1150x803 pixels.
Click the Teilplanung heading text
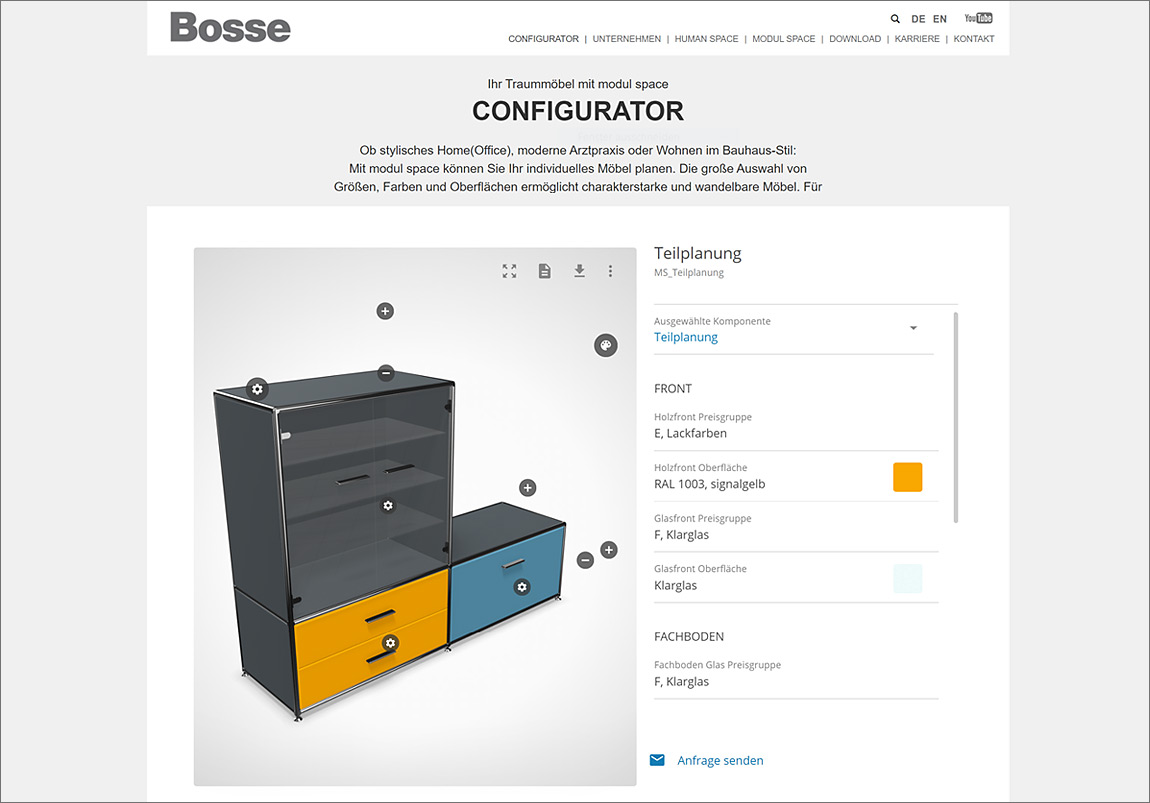click(x=697, y=254)
